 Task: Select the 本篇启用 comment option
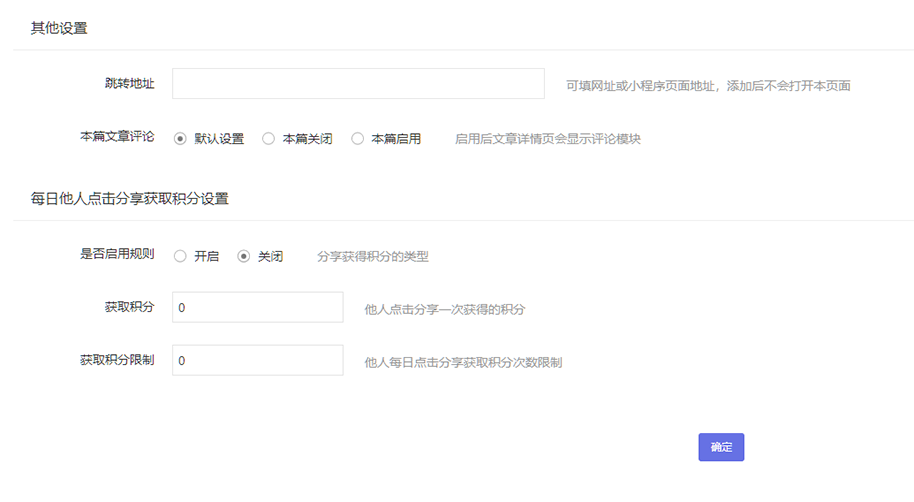coord(357,139)
